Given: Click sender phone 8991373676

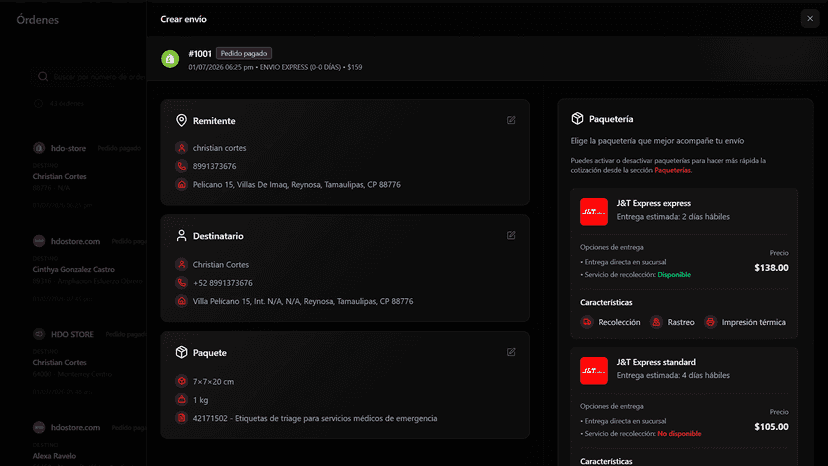Looking at the screenshot, I should (x=214, y=166).
